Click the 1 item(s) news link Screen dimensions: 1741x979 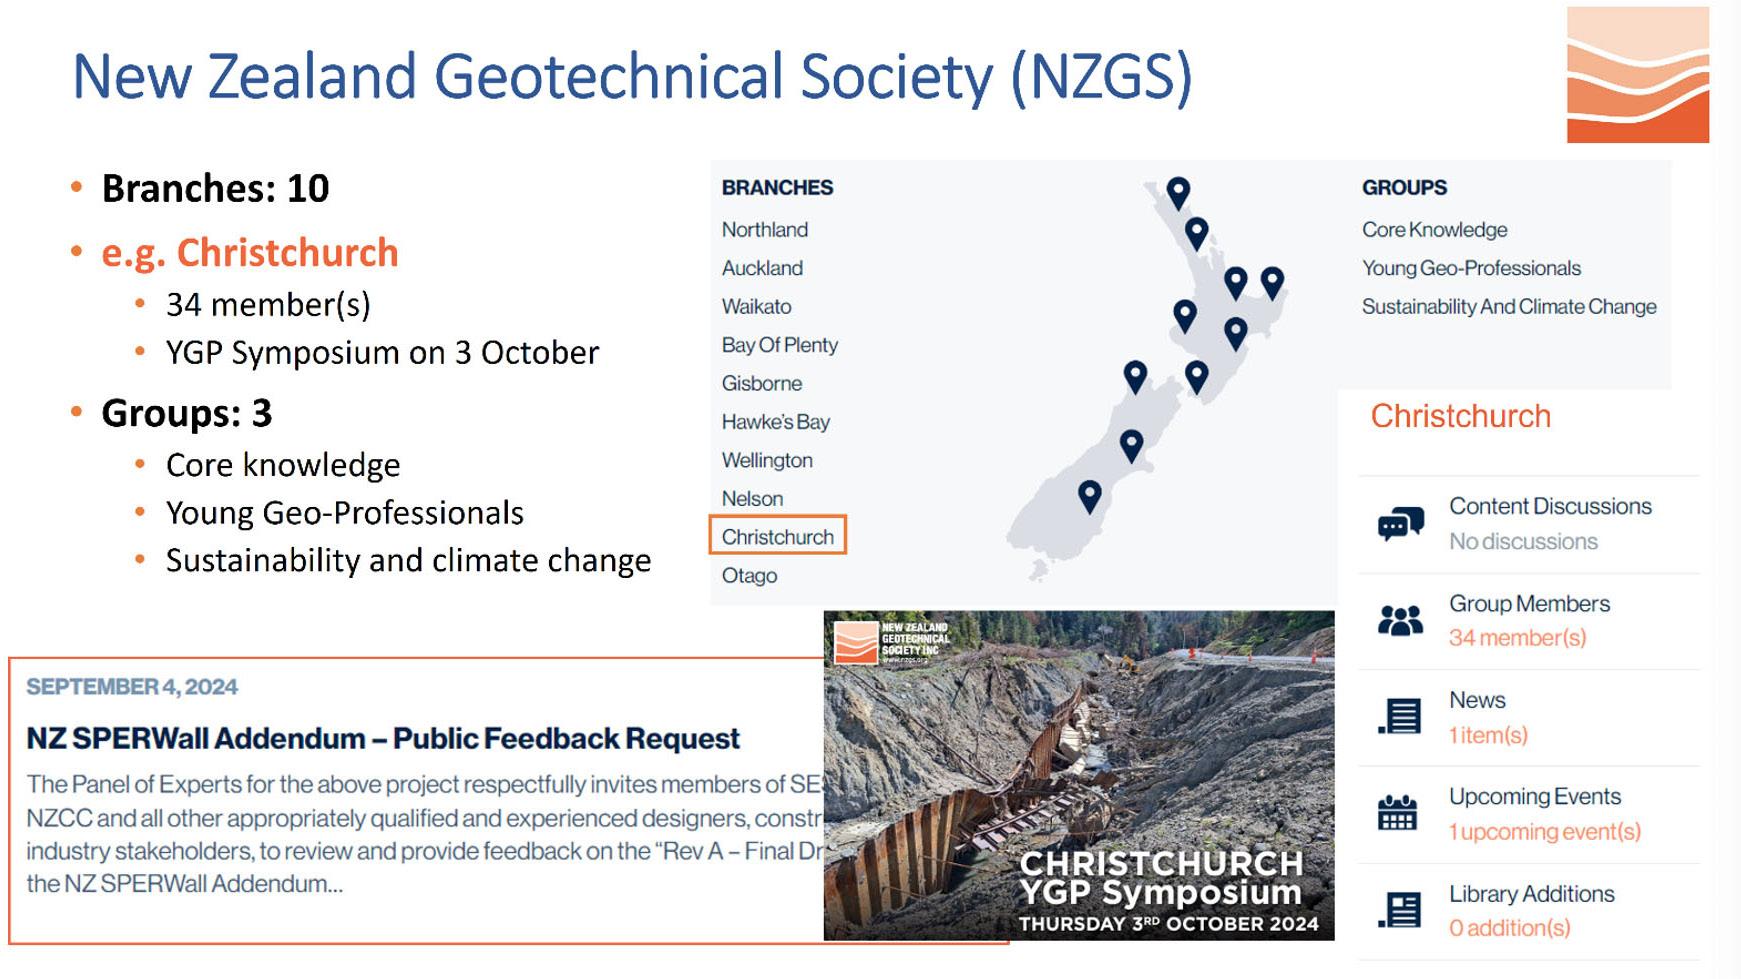1488,736
